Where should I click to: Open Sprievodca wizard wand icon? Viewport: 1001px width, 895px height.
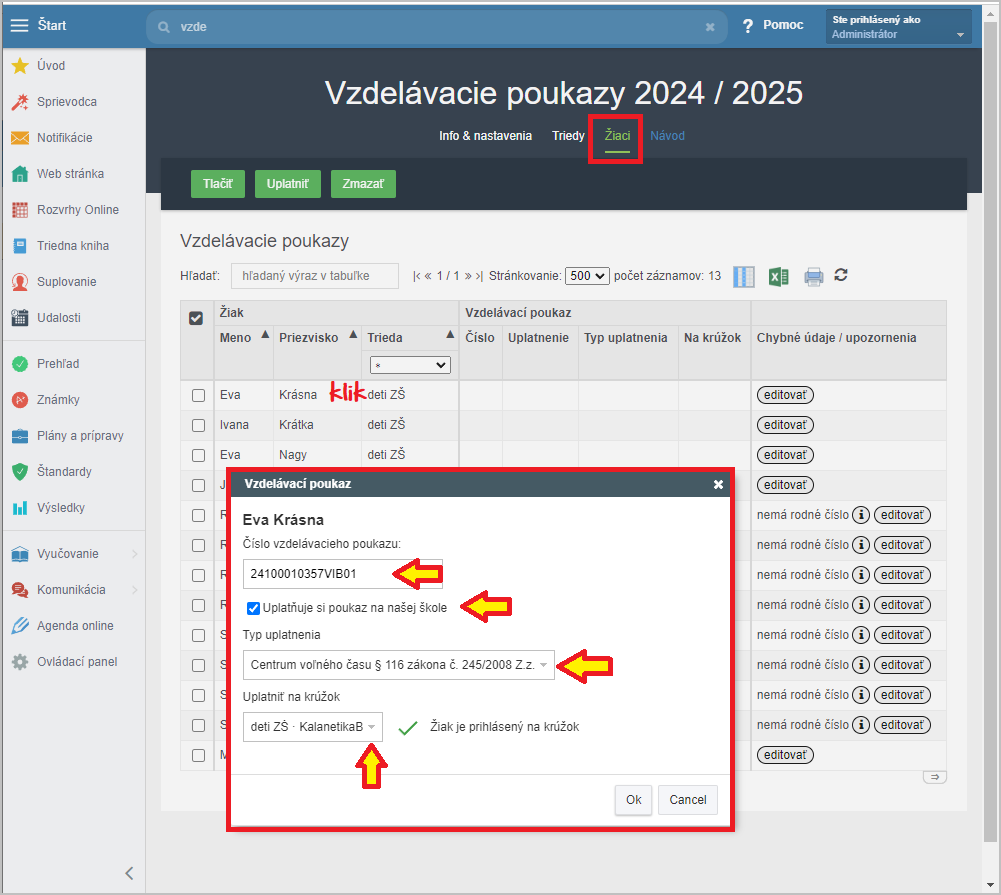click(x=20, y=102)
